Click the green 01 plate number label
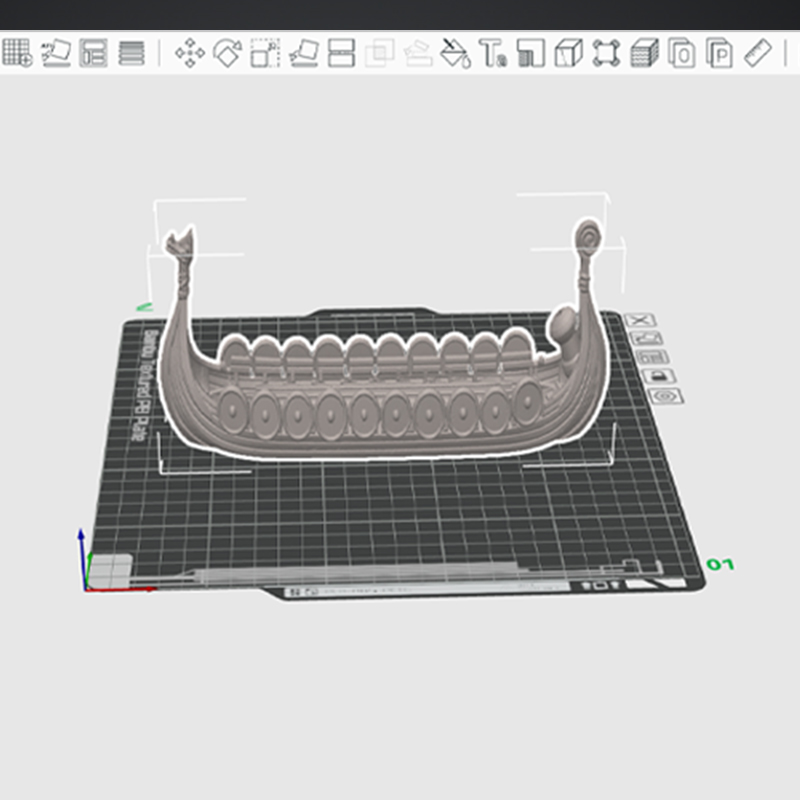This screenshot has width=800, height=800. point(720,564)
